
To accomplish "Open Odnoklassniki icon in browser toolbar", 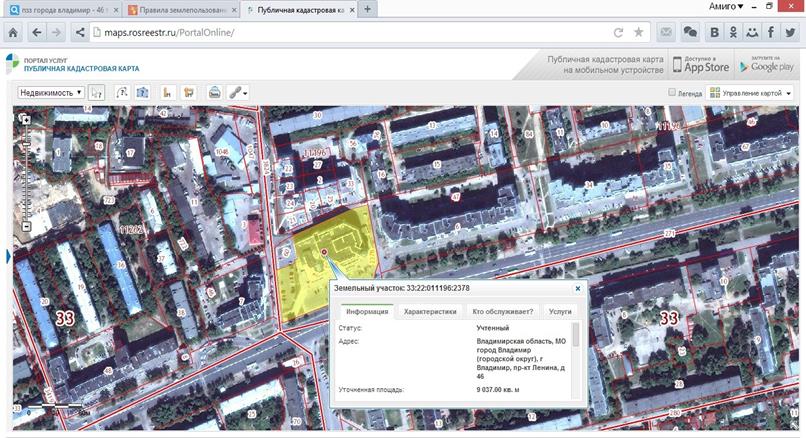I will point(734,32).
